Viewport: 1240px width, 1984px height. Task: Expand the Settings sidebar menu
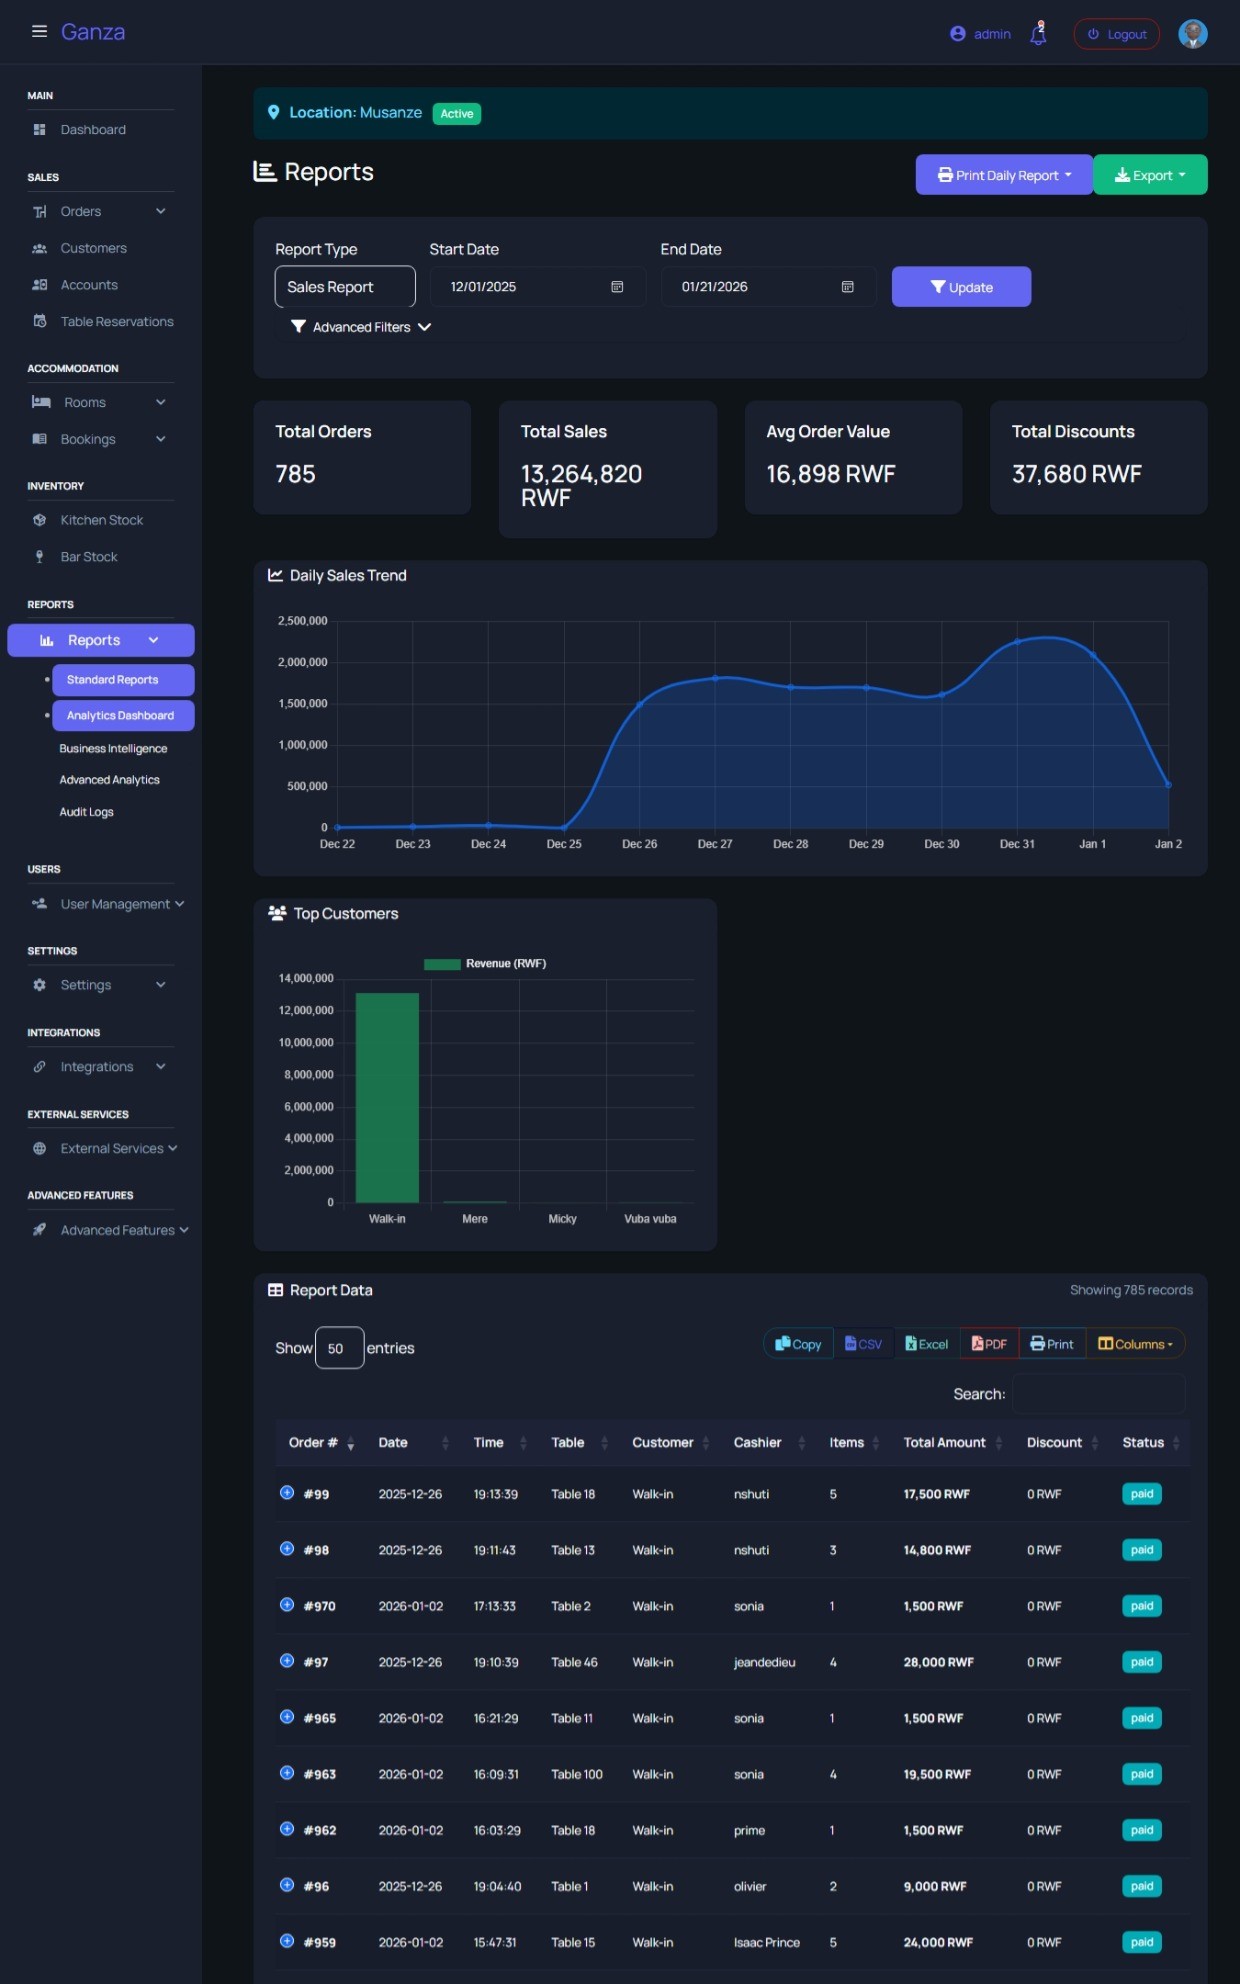point(99,986)
